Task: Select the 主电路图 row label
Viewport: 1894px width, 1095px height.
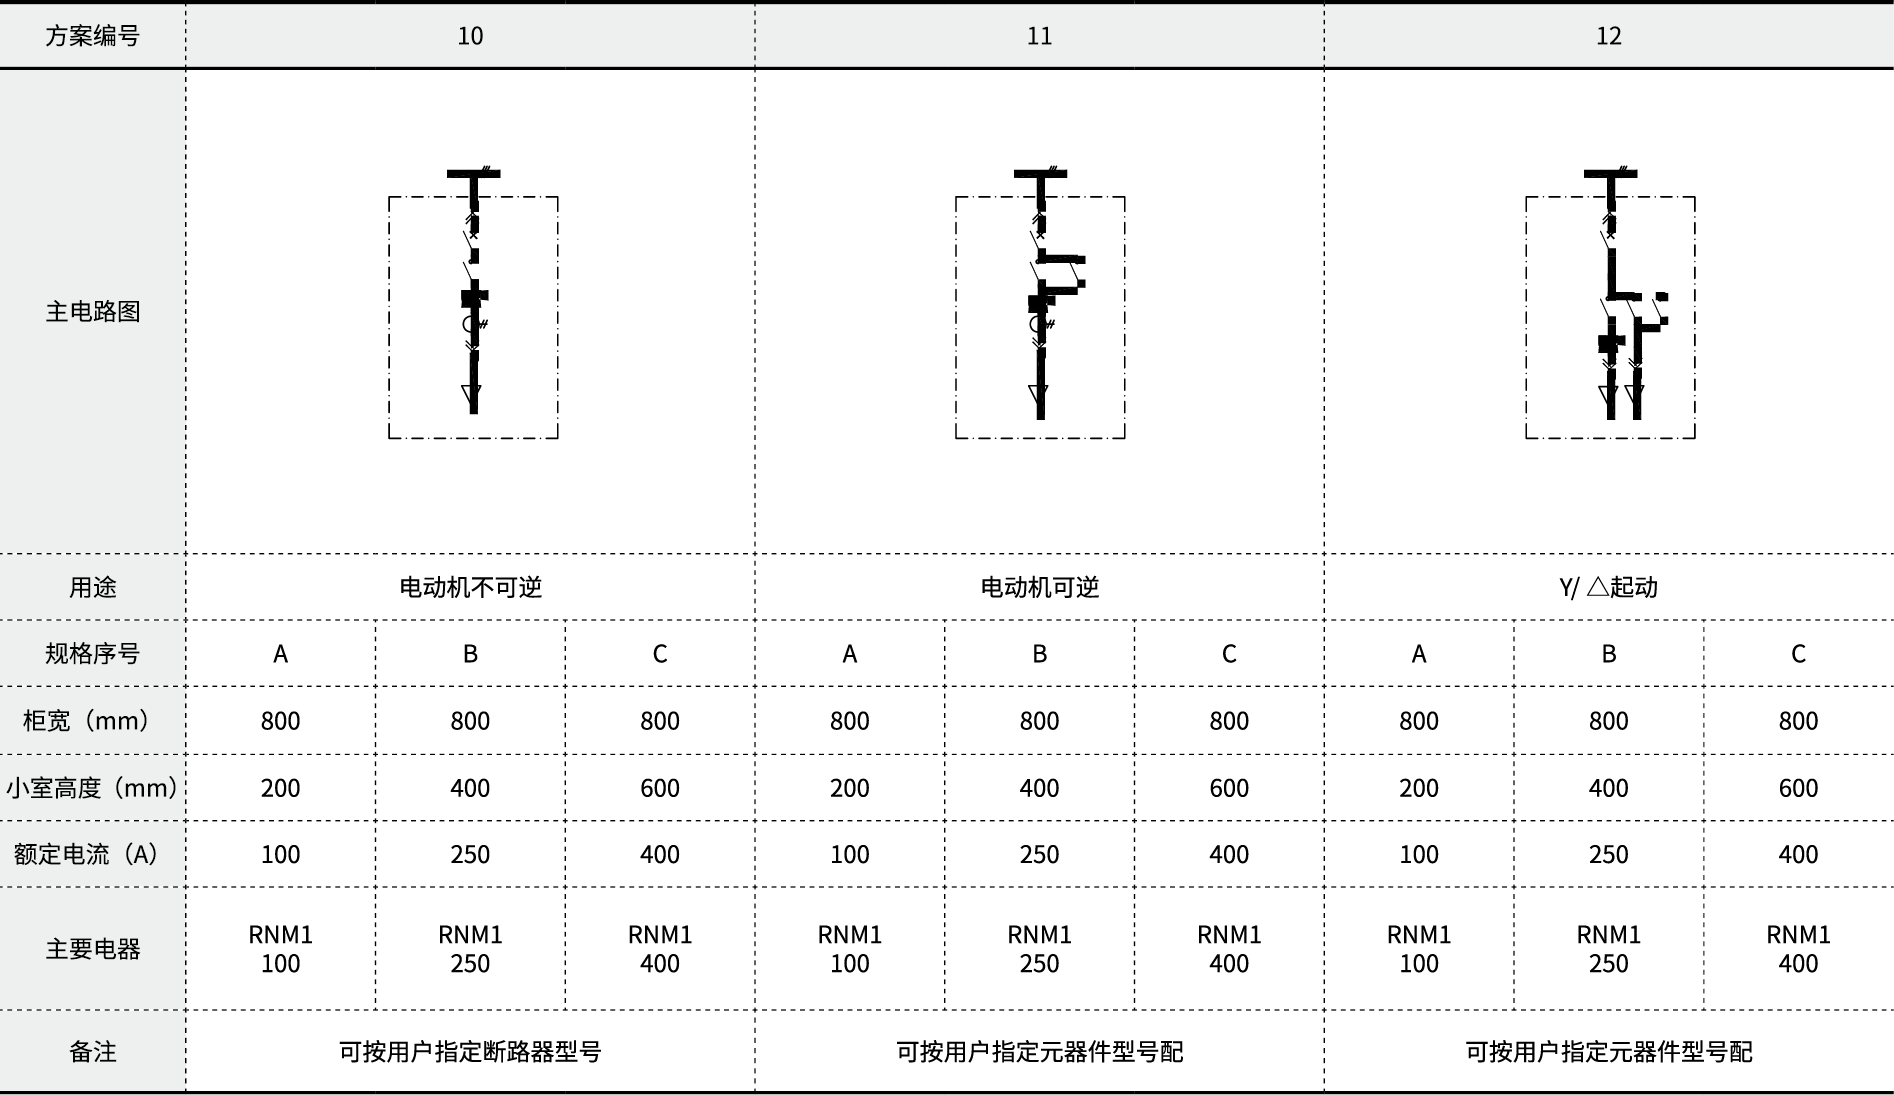Action: 92,311
